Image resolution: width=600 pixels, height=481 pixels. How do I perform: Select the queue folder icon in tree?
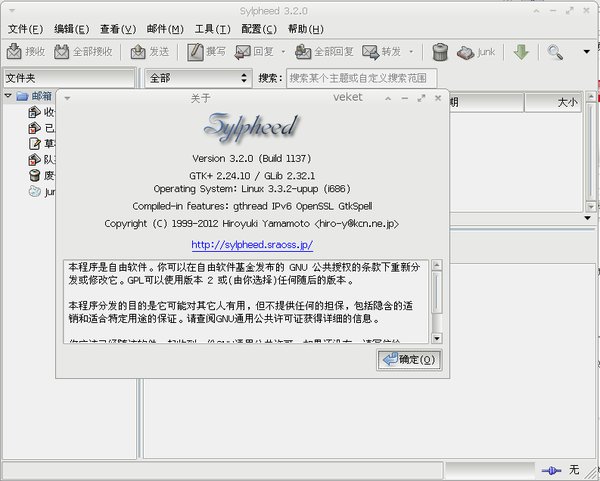pos(34,160)
